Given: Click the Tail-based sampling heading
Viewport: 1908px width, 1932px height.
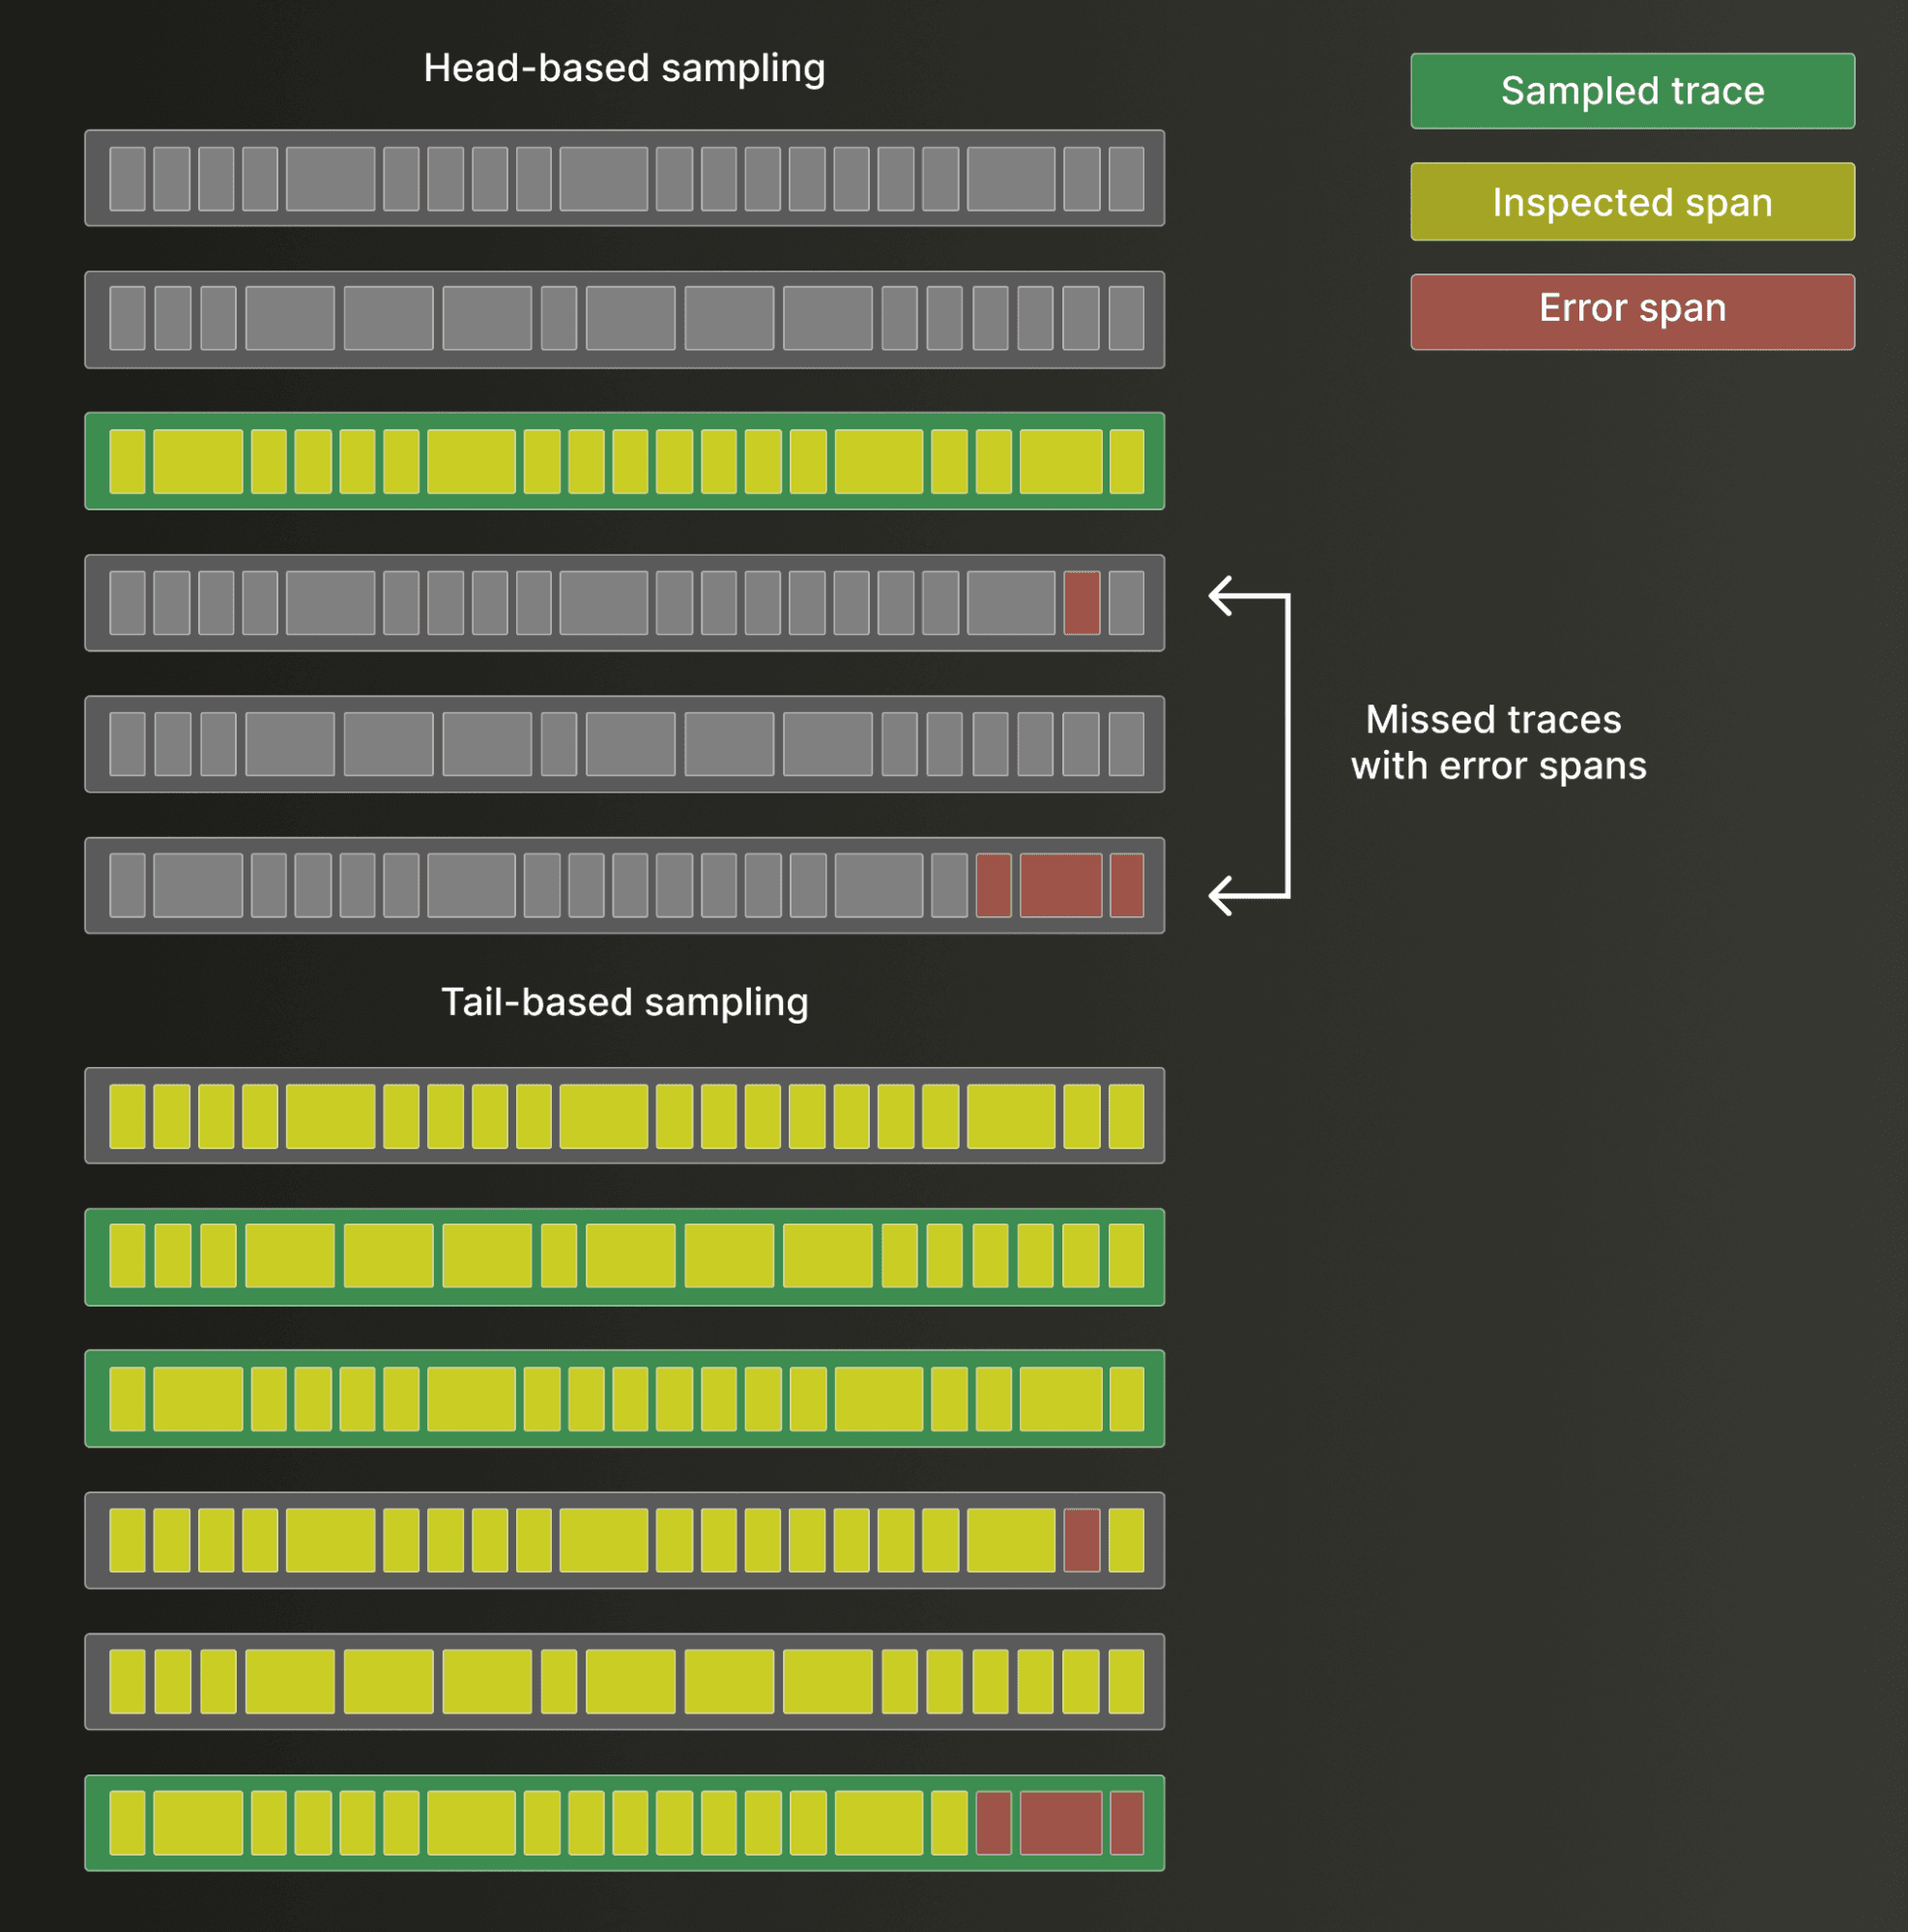Looking at the screenshot, I should coord(624,1002).
